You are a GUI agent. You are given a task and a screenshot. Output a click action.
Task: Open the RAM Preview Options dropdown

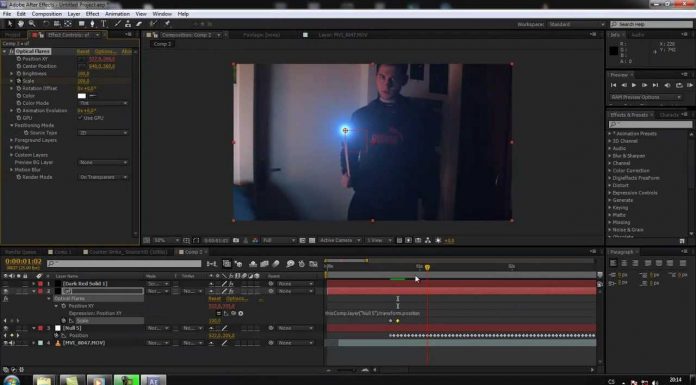point(646,97)
